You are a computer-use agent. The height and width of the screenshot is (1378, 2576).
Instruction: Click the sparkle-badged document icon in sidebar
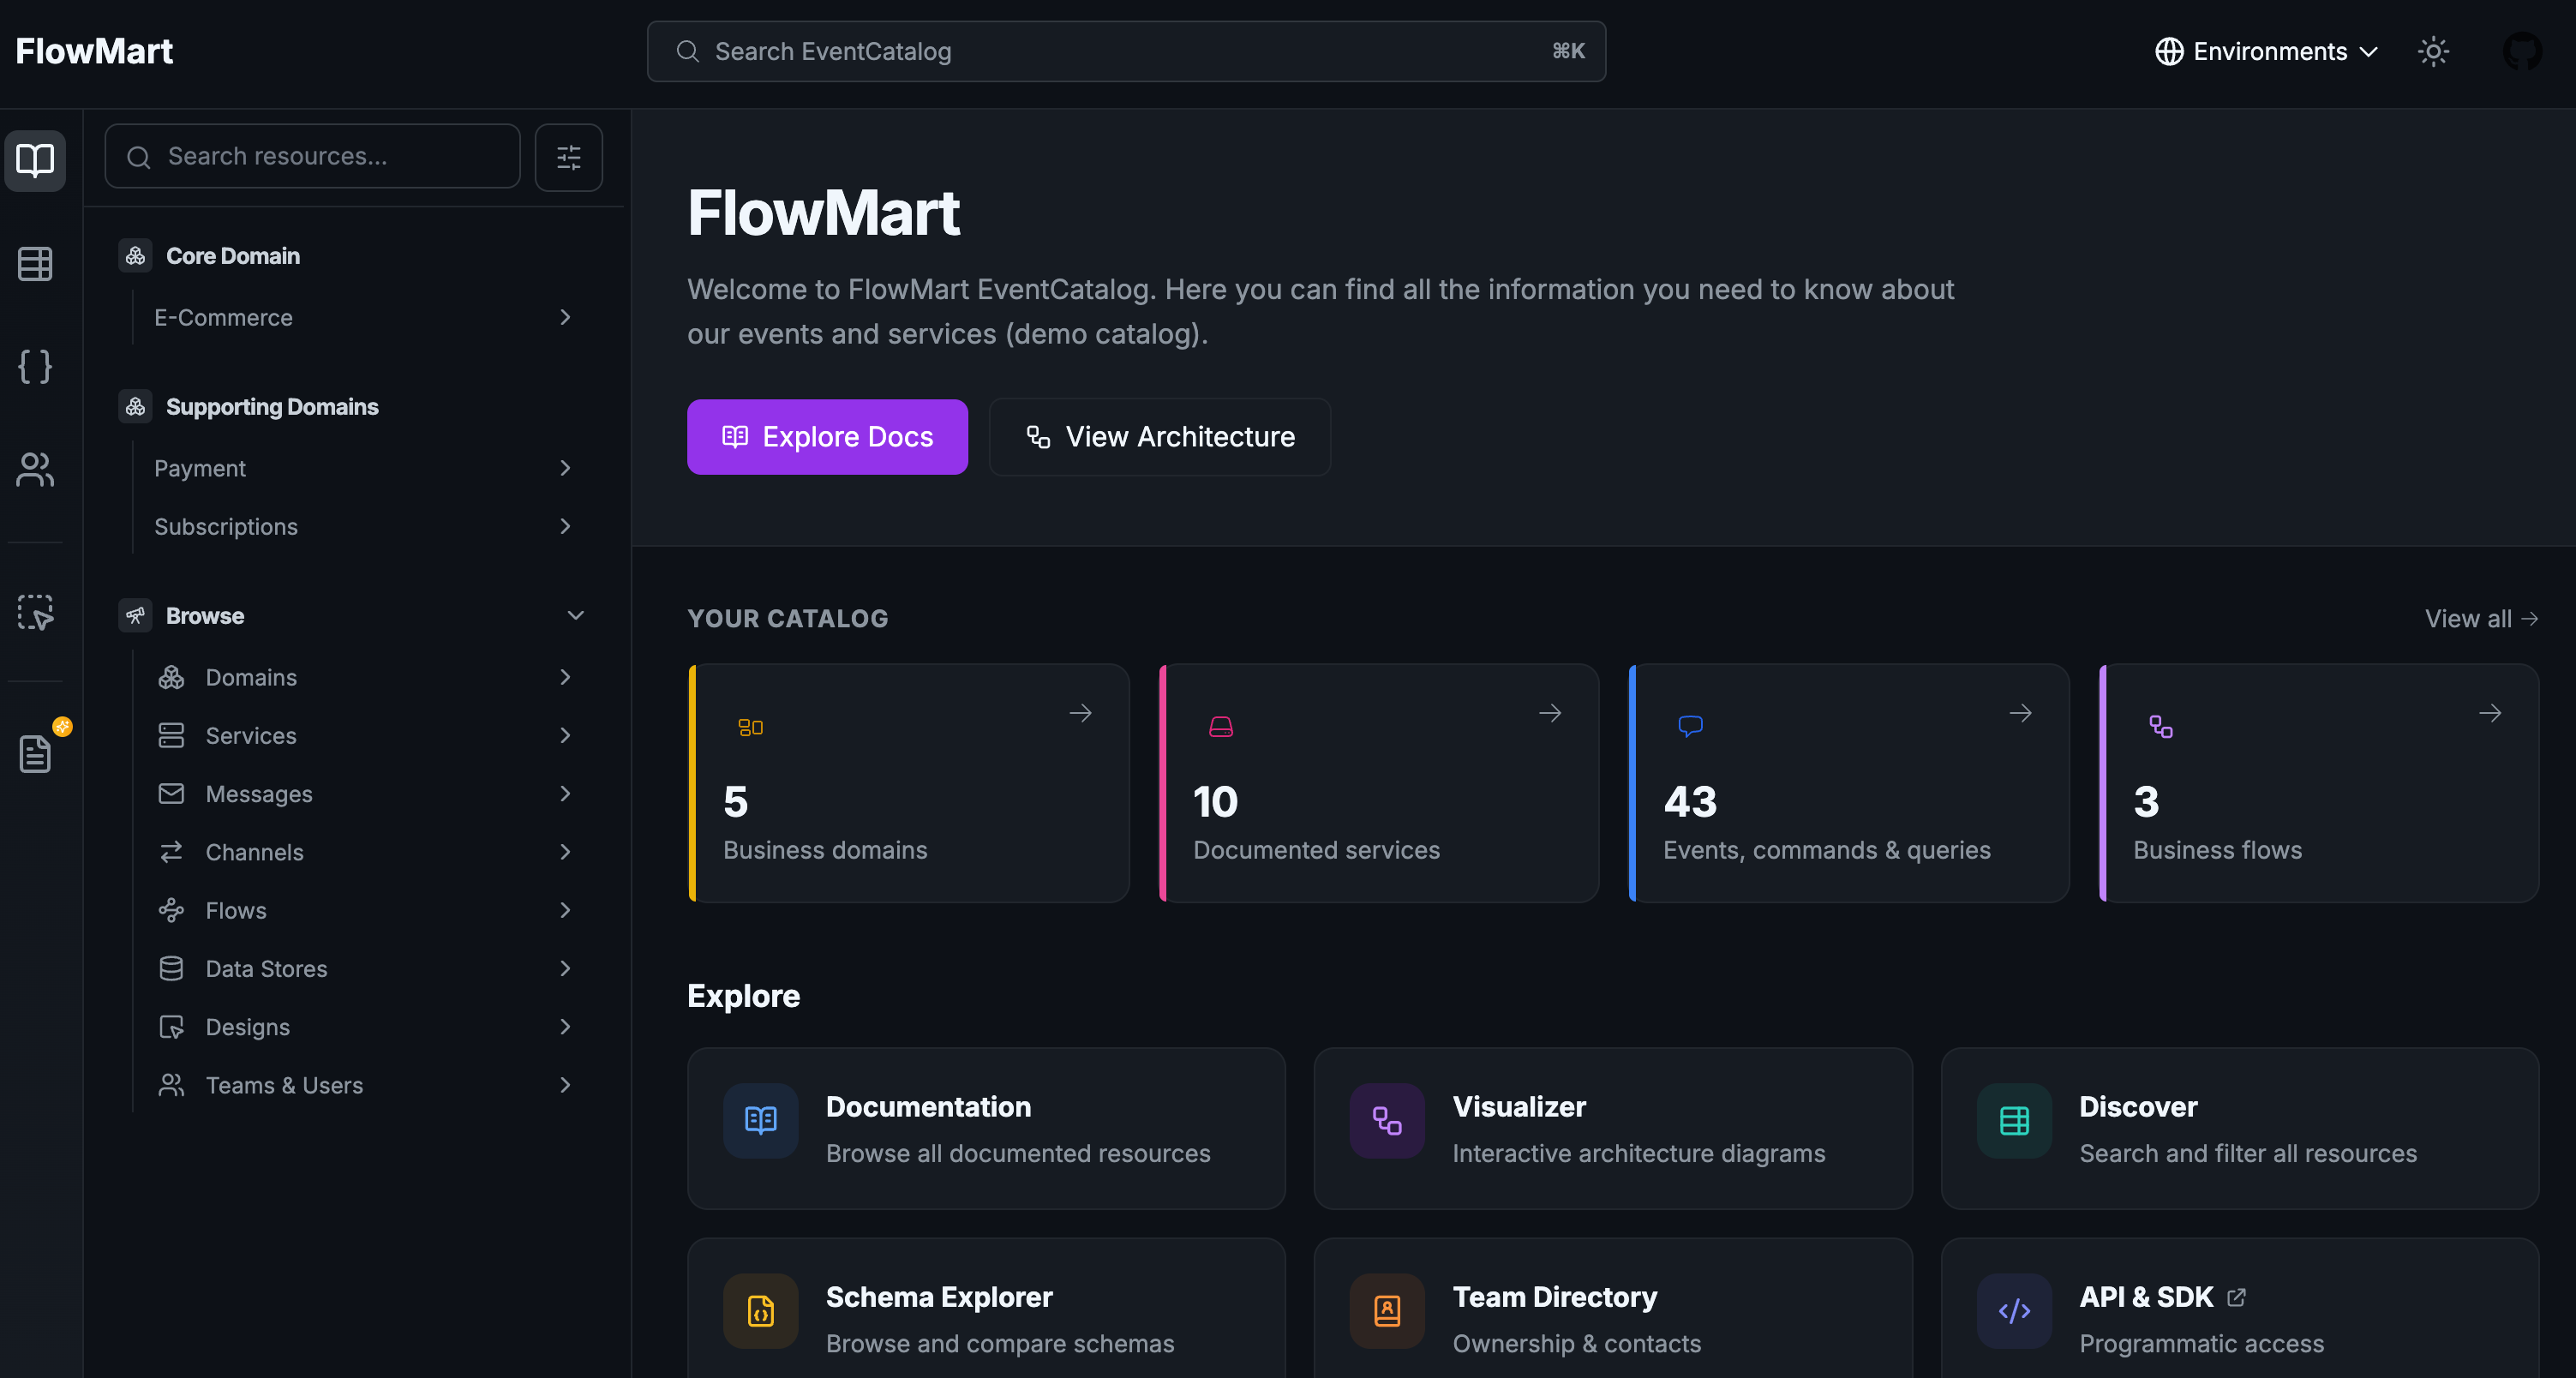[35, 753]
